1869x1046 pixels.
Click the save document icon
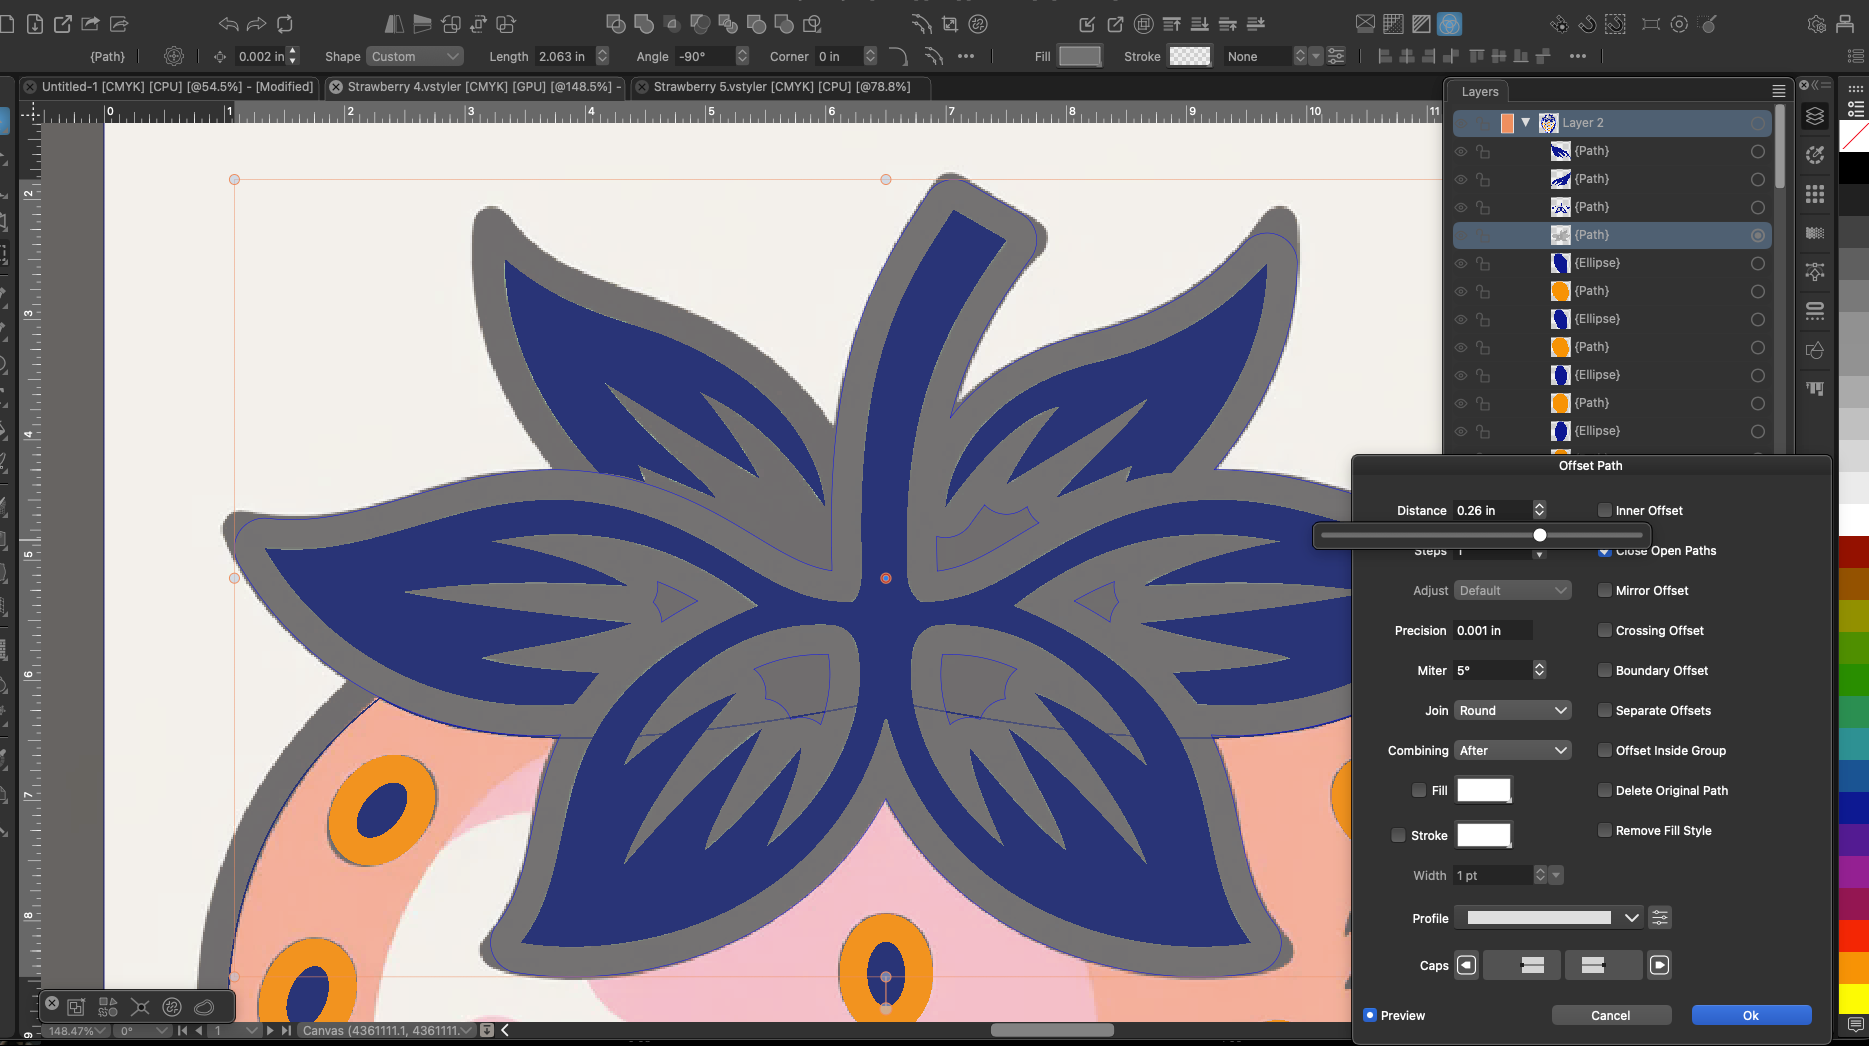coord(35,24)
